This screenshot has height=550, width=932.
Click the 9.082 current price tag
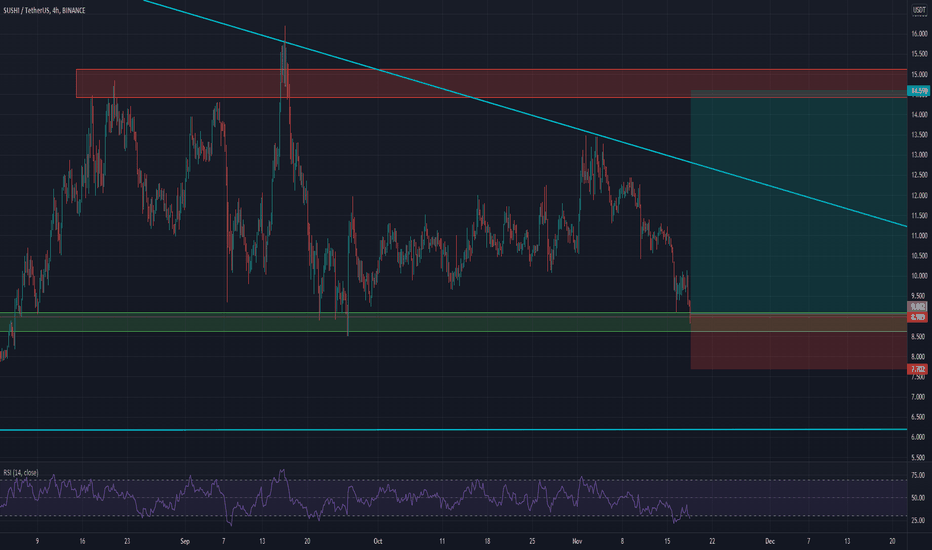(918, 306)
